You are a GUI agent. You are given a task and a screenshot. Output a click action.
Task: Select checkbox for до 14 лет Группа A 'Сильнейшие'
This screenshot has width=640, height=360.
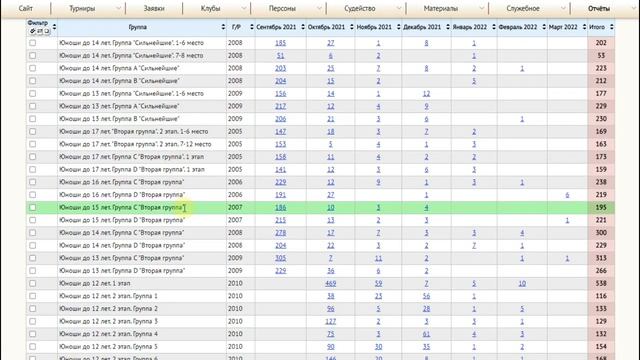click(x=33, y=68)
